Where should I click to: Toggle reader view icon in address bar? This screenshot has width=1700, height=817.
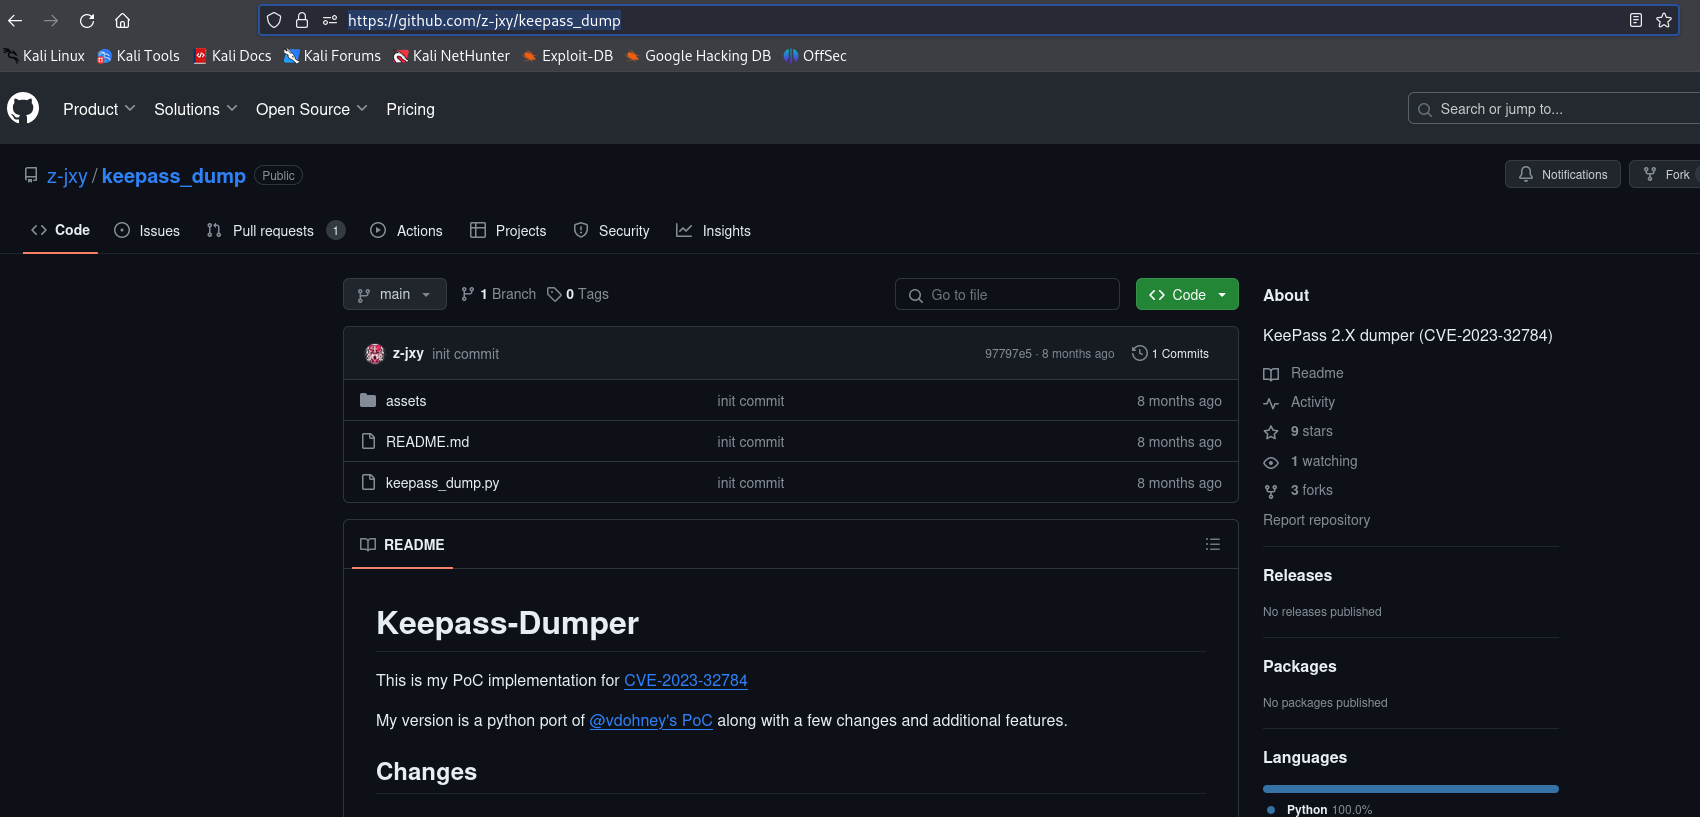pyautogui.click(x=1636, y=20)
